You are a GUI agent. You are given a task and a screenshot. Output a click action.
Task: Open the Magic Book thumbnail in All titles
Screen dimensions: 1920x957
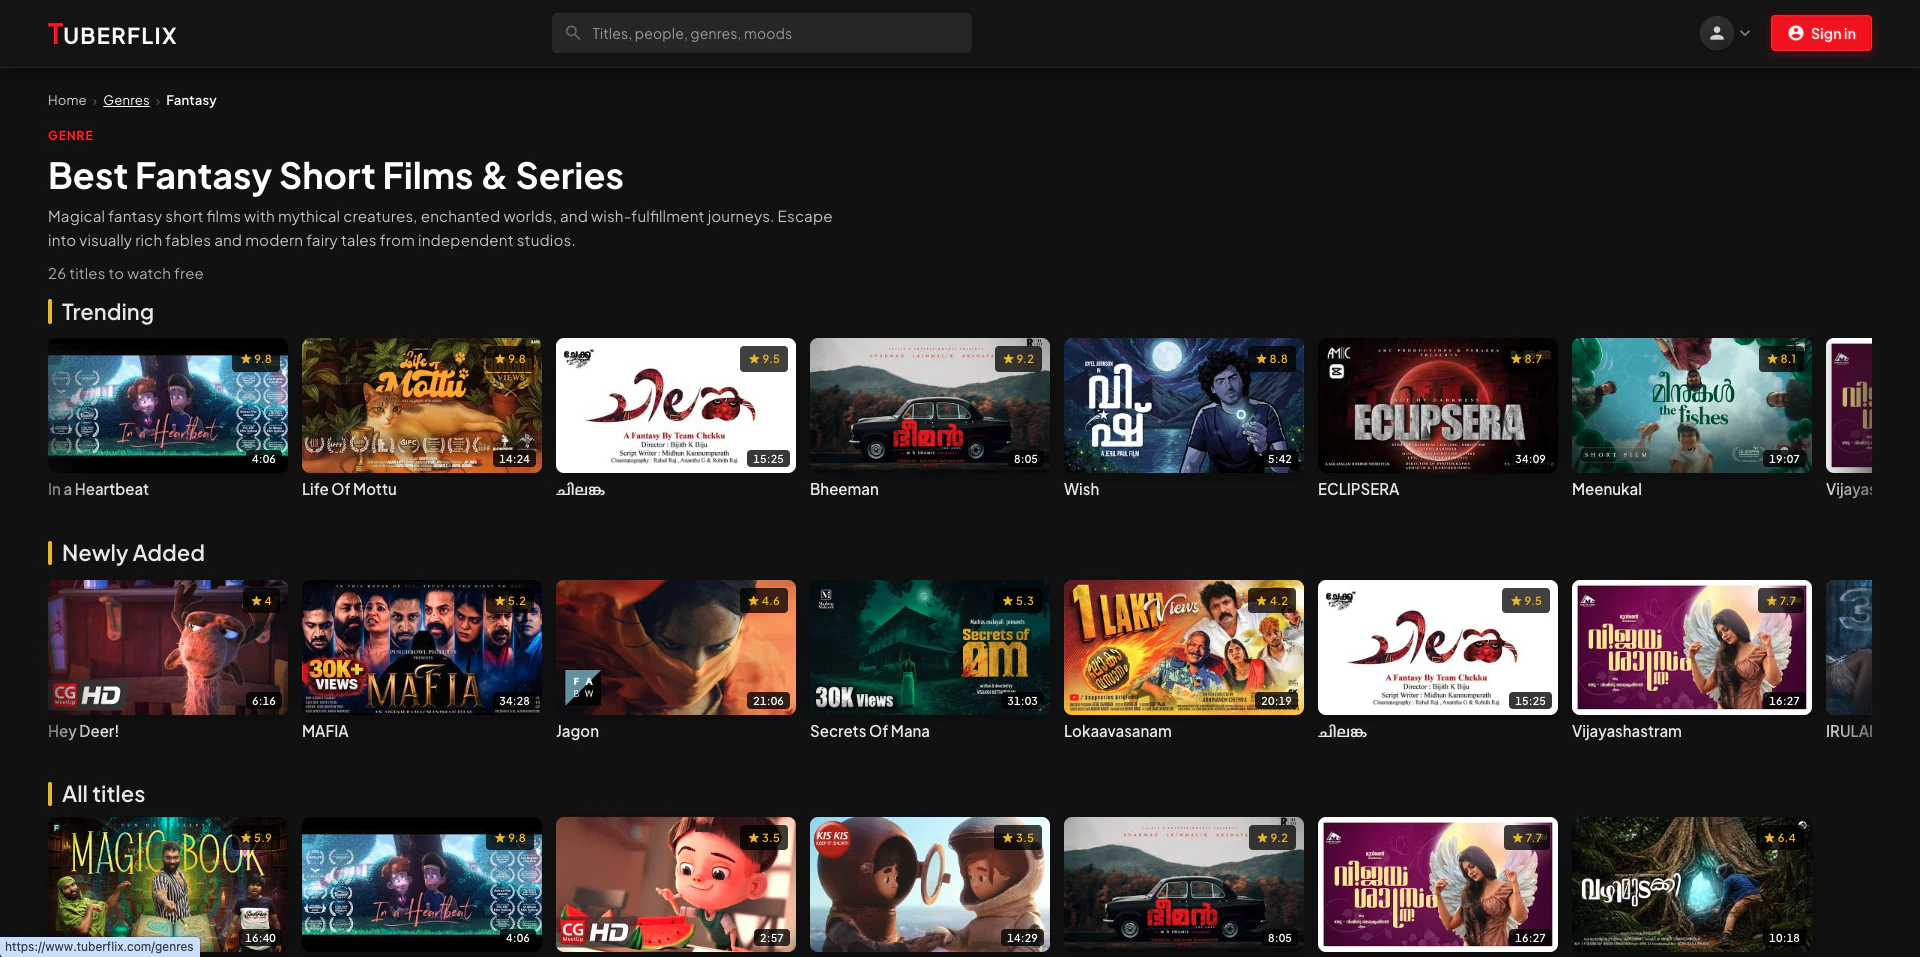168,884
